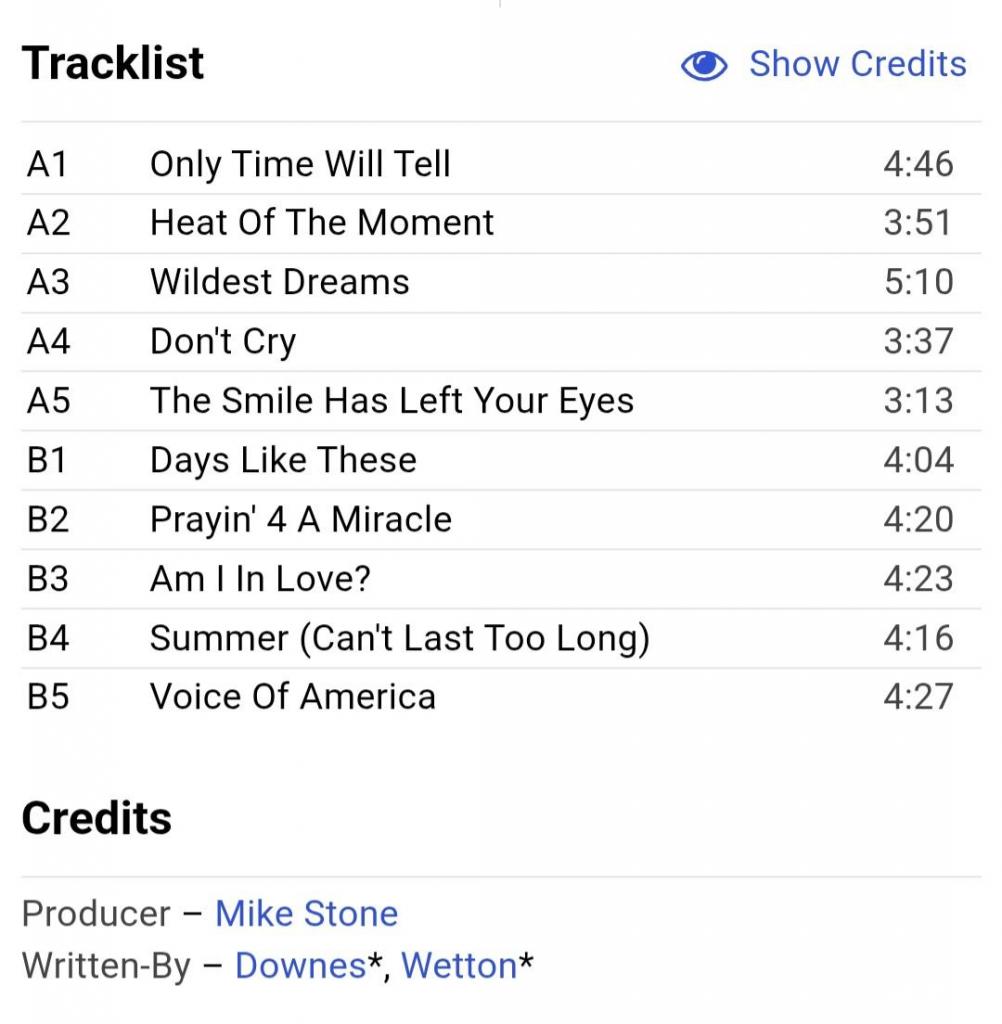Click the Tracklist section heading
Screen dimensions: 1002x1024
tap(112, 63)
